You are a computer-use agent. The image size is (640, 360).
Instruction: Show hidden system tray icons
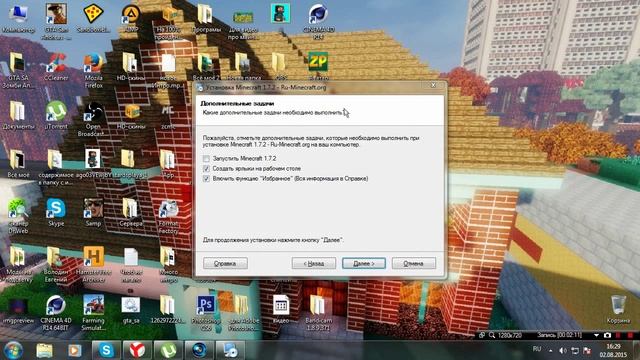click(x=551, y=351)
